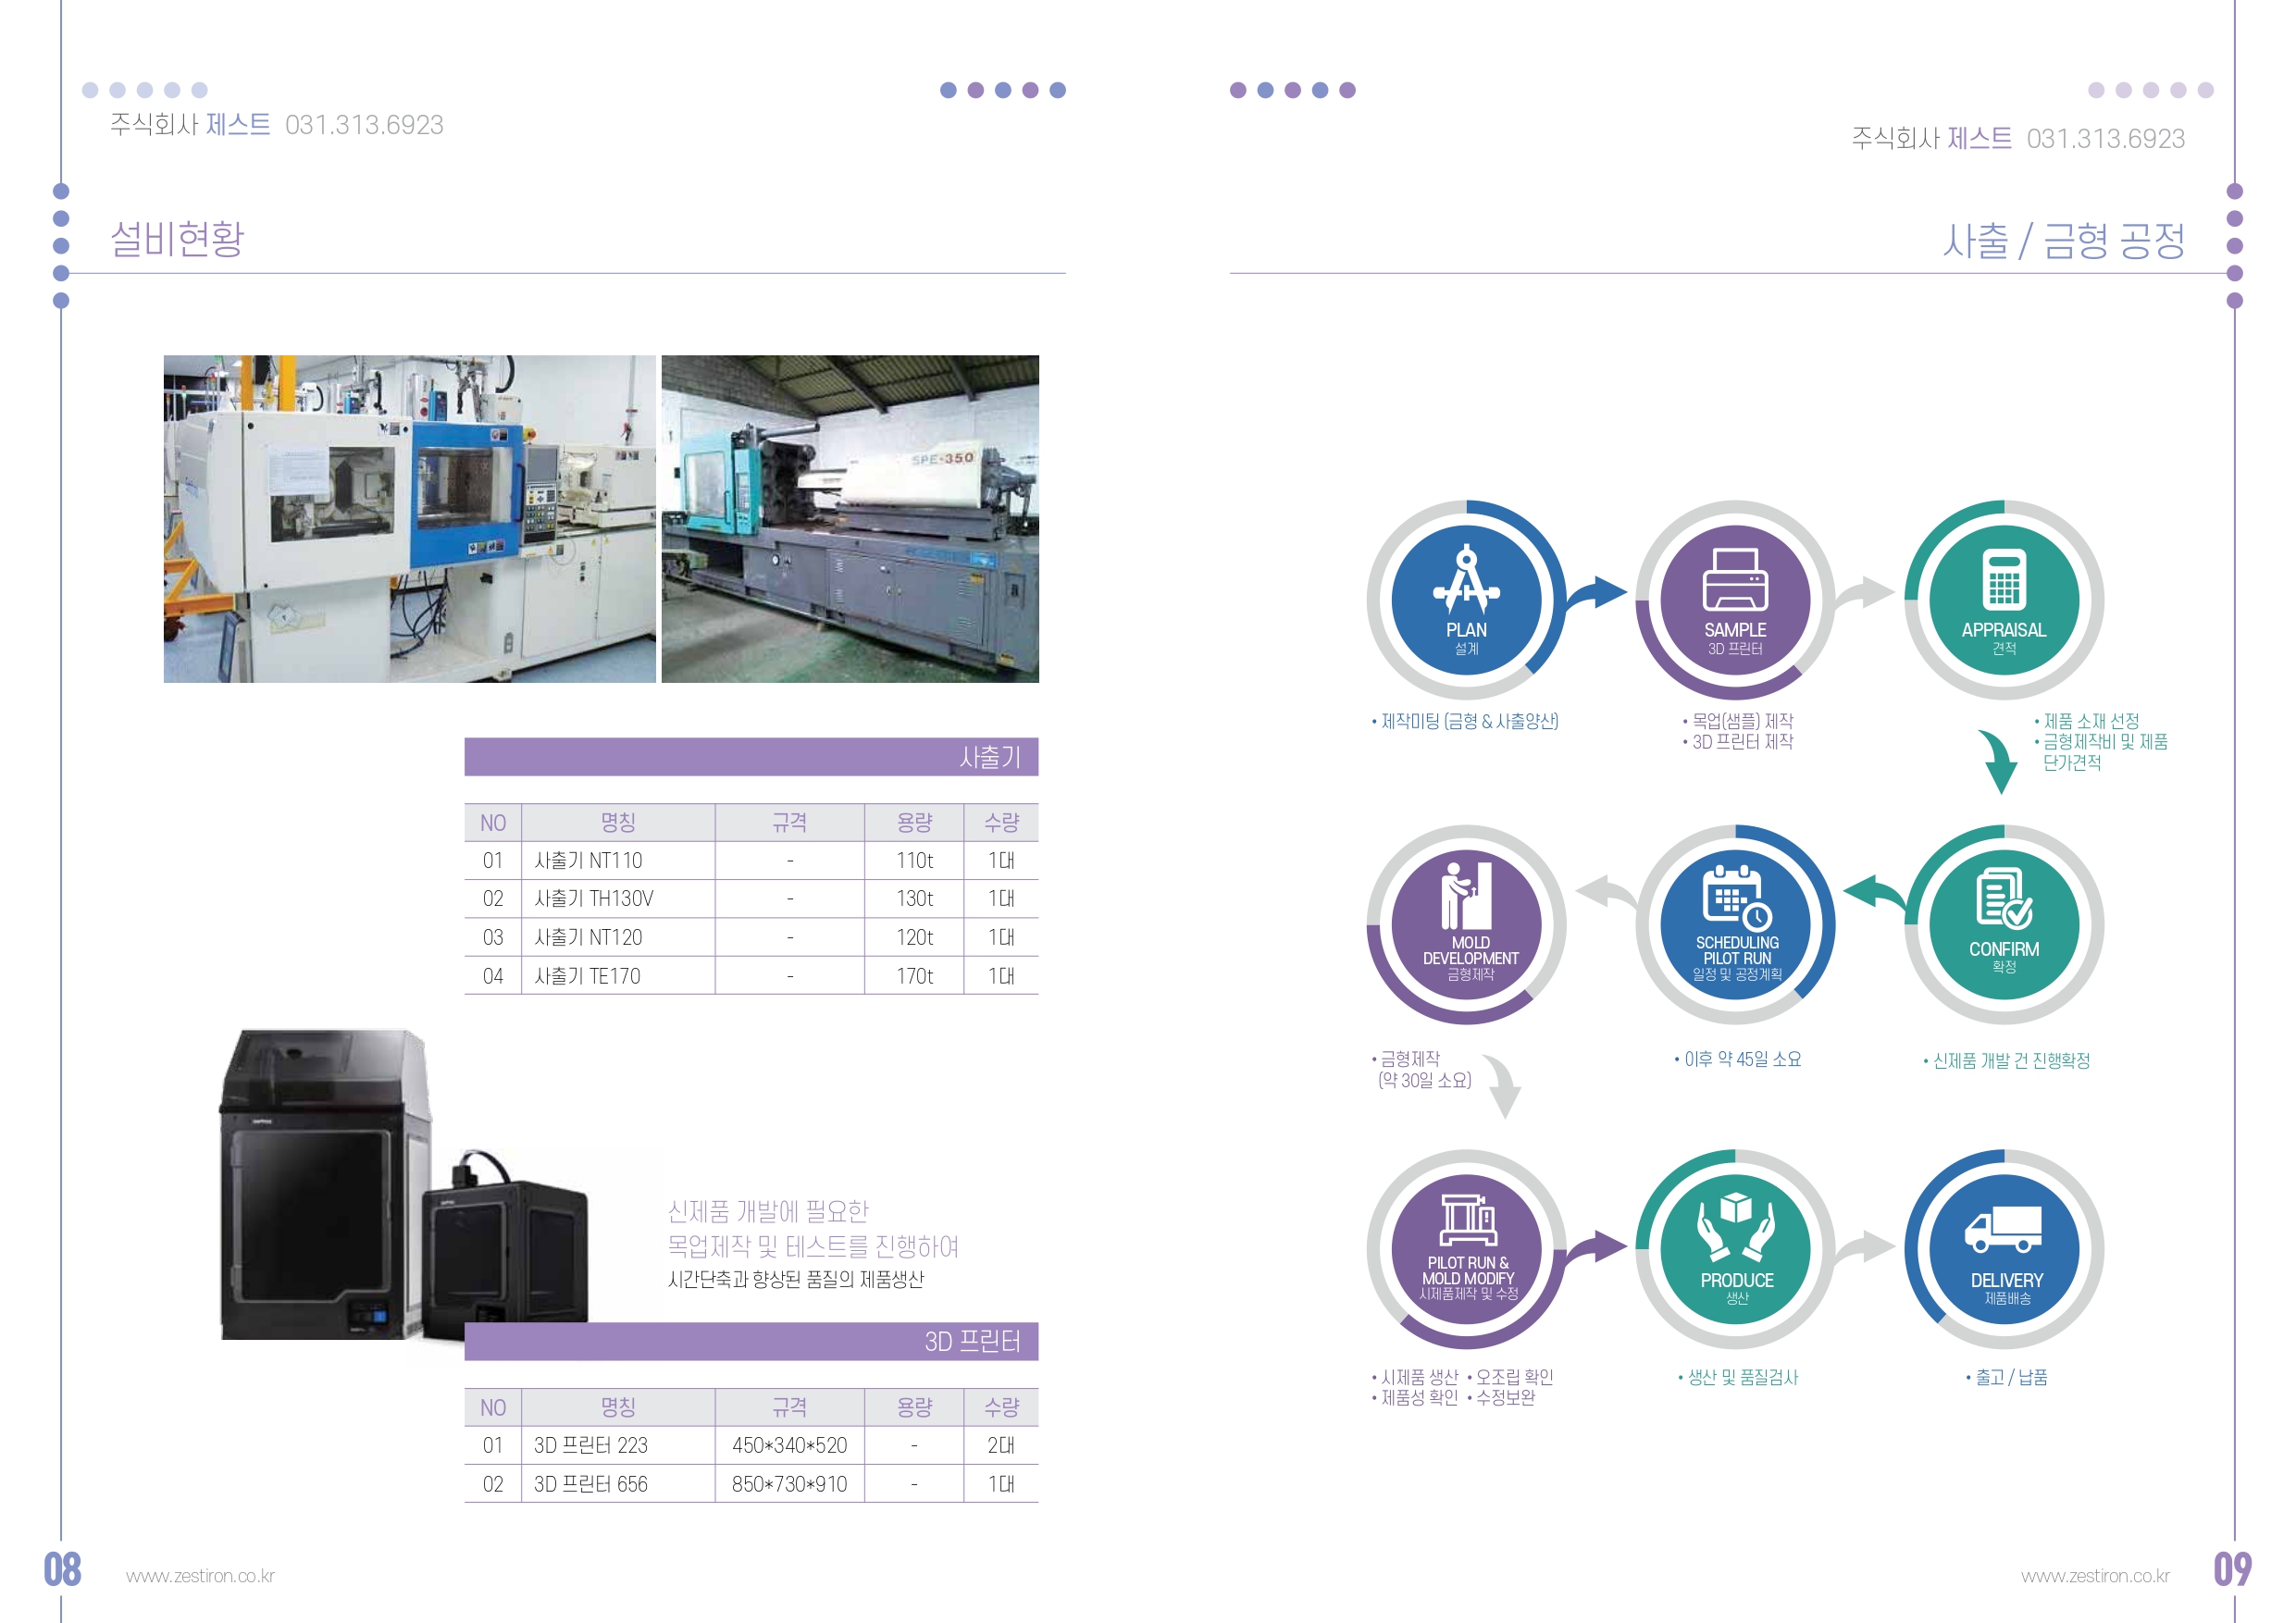Click the PRODUCE hands-with-box icon
This screenshot has height=1623, width=2296.
tap(1735, 1224)
